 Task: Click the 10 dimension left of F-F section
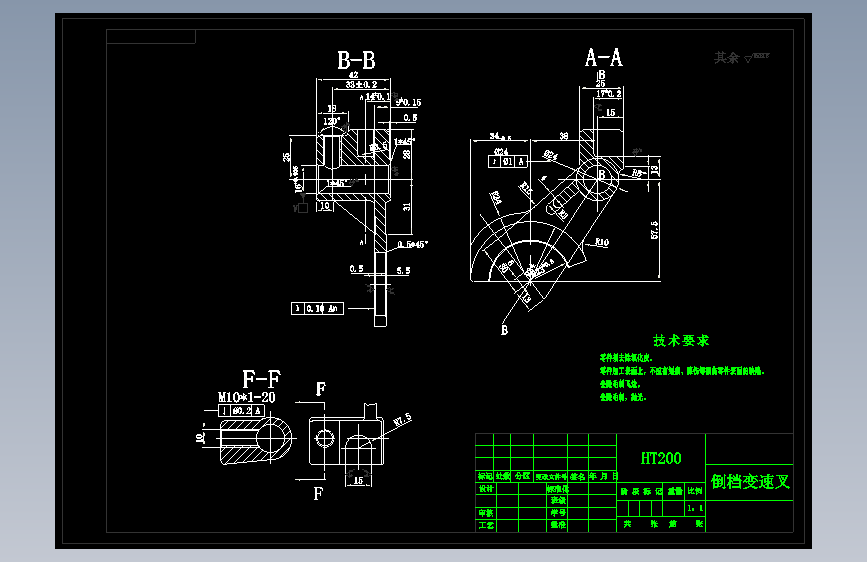(x=200, y=438)
